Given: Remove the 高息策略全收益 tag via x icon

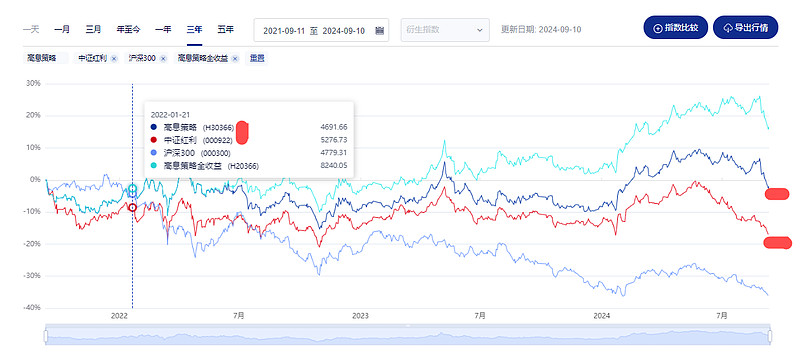Looking at the screenshot, I should point(235,59).
